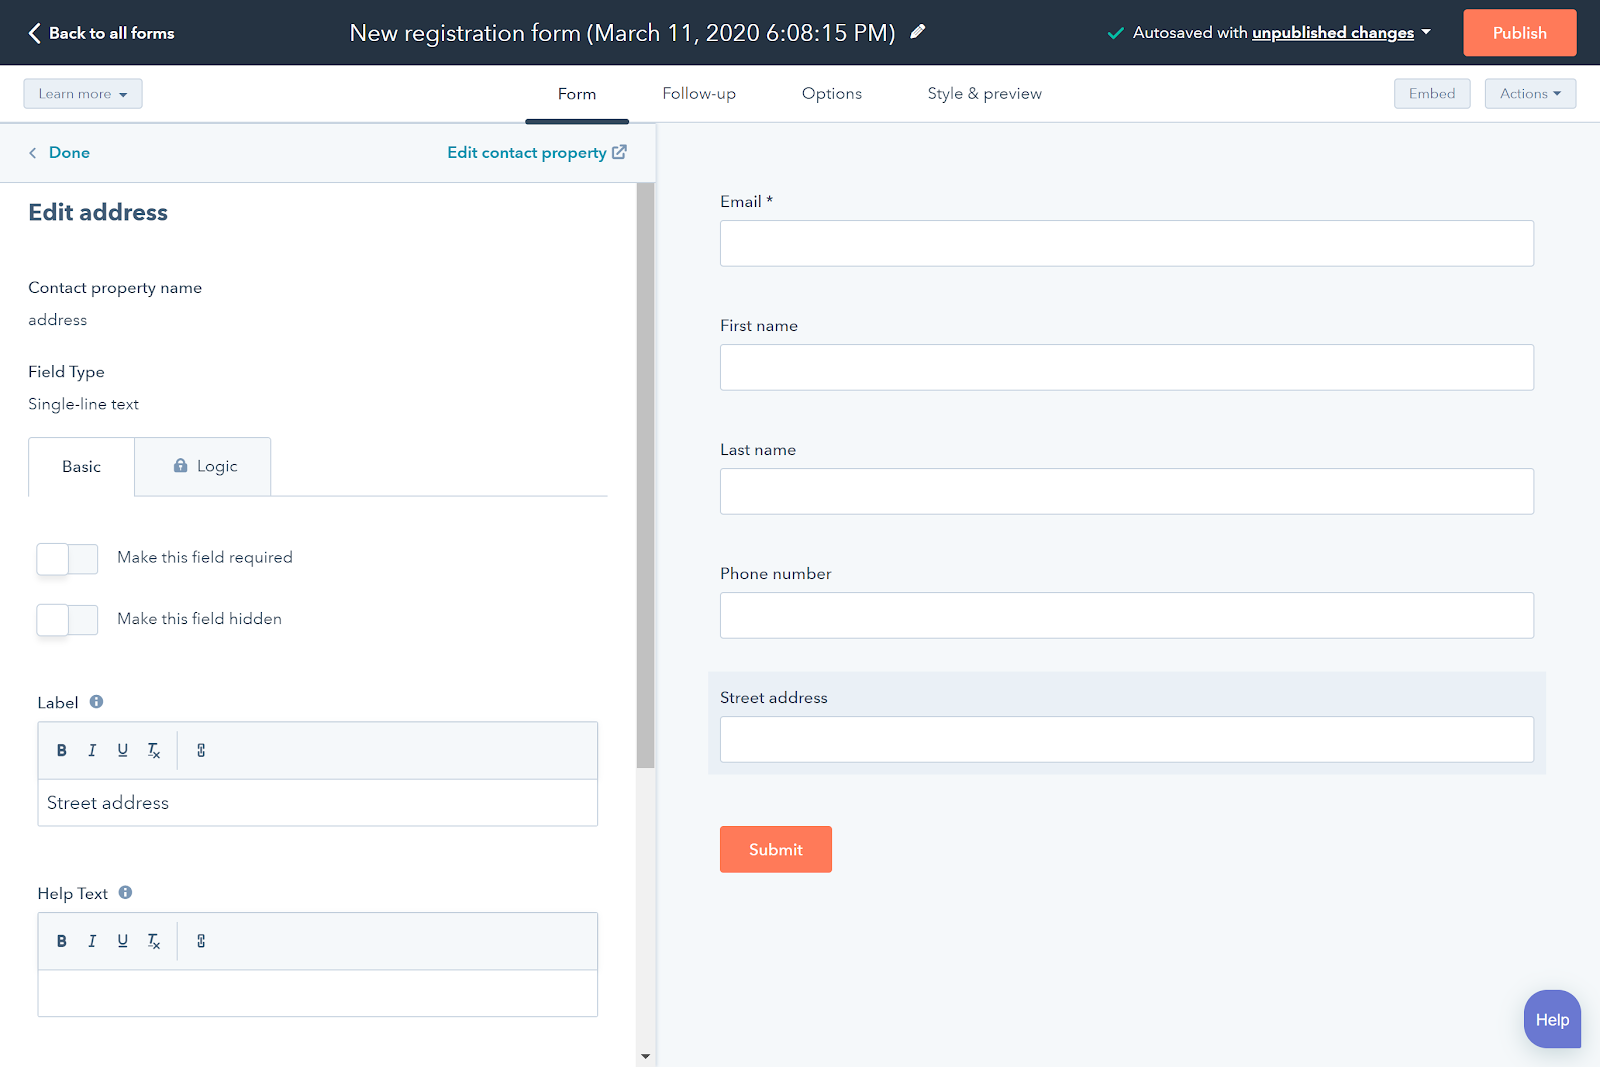This screenshot has height=1067, width=1600.
Task: Click Bold in the Help Text editor toolbar
Action: pos(62,941)
